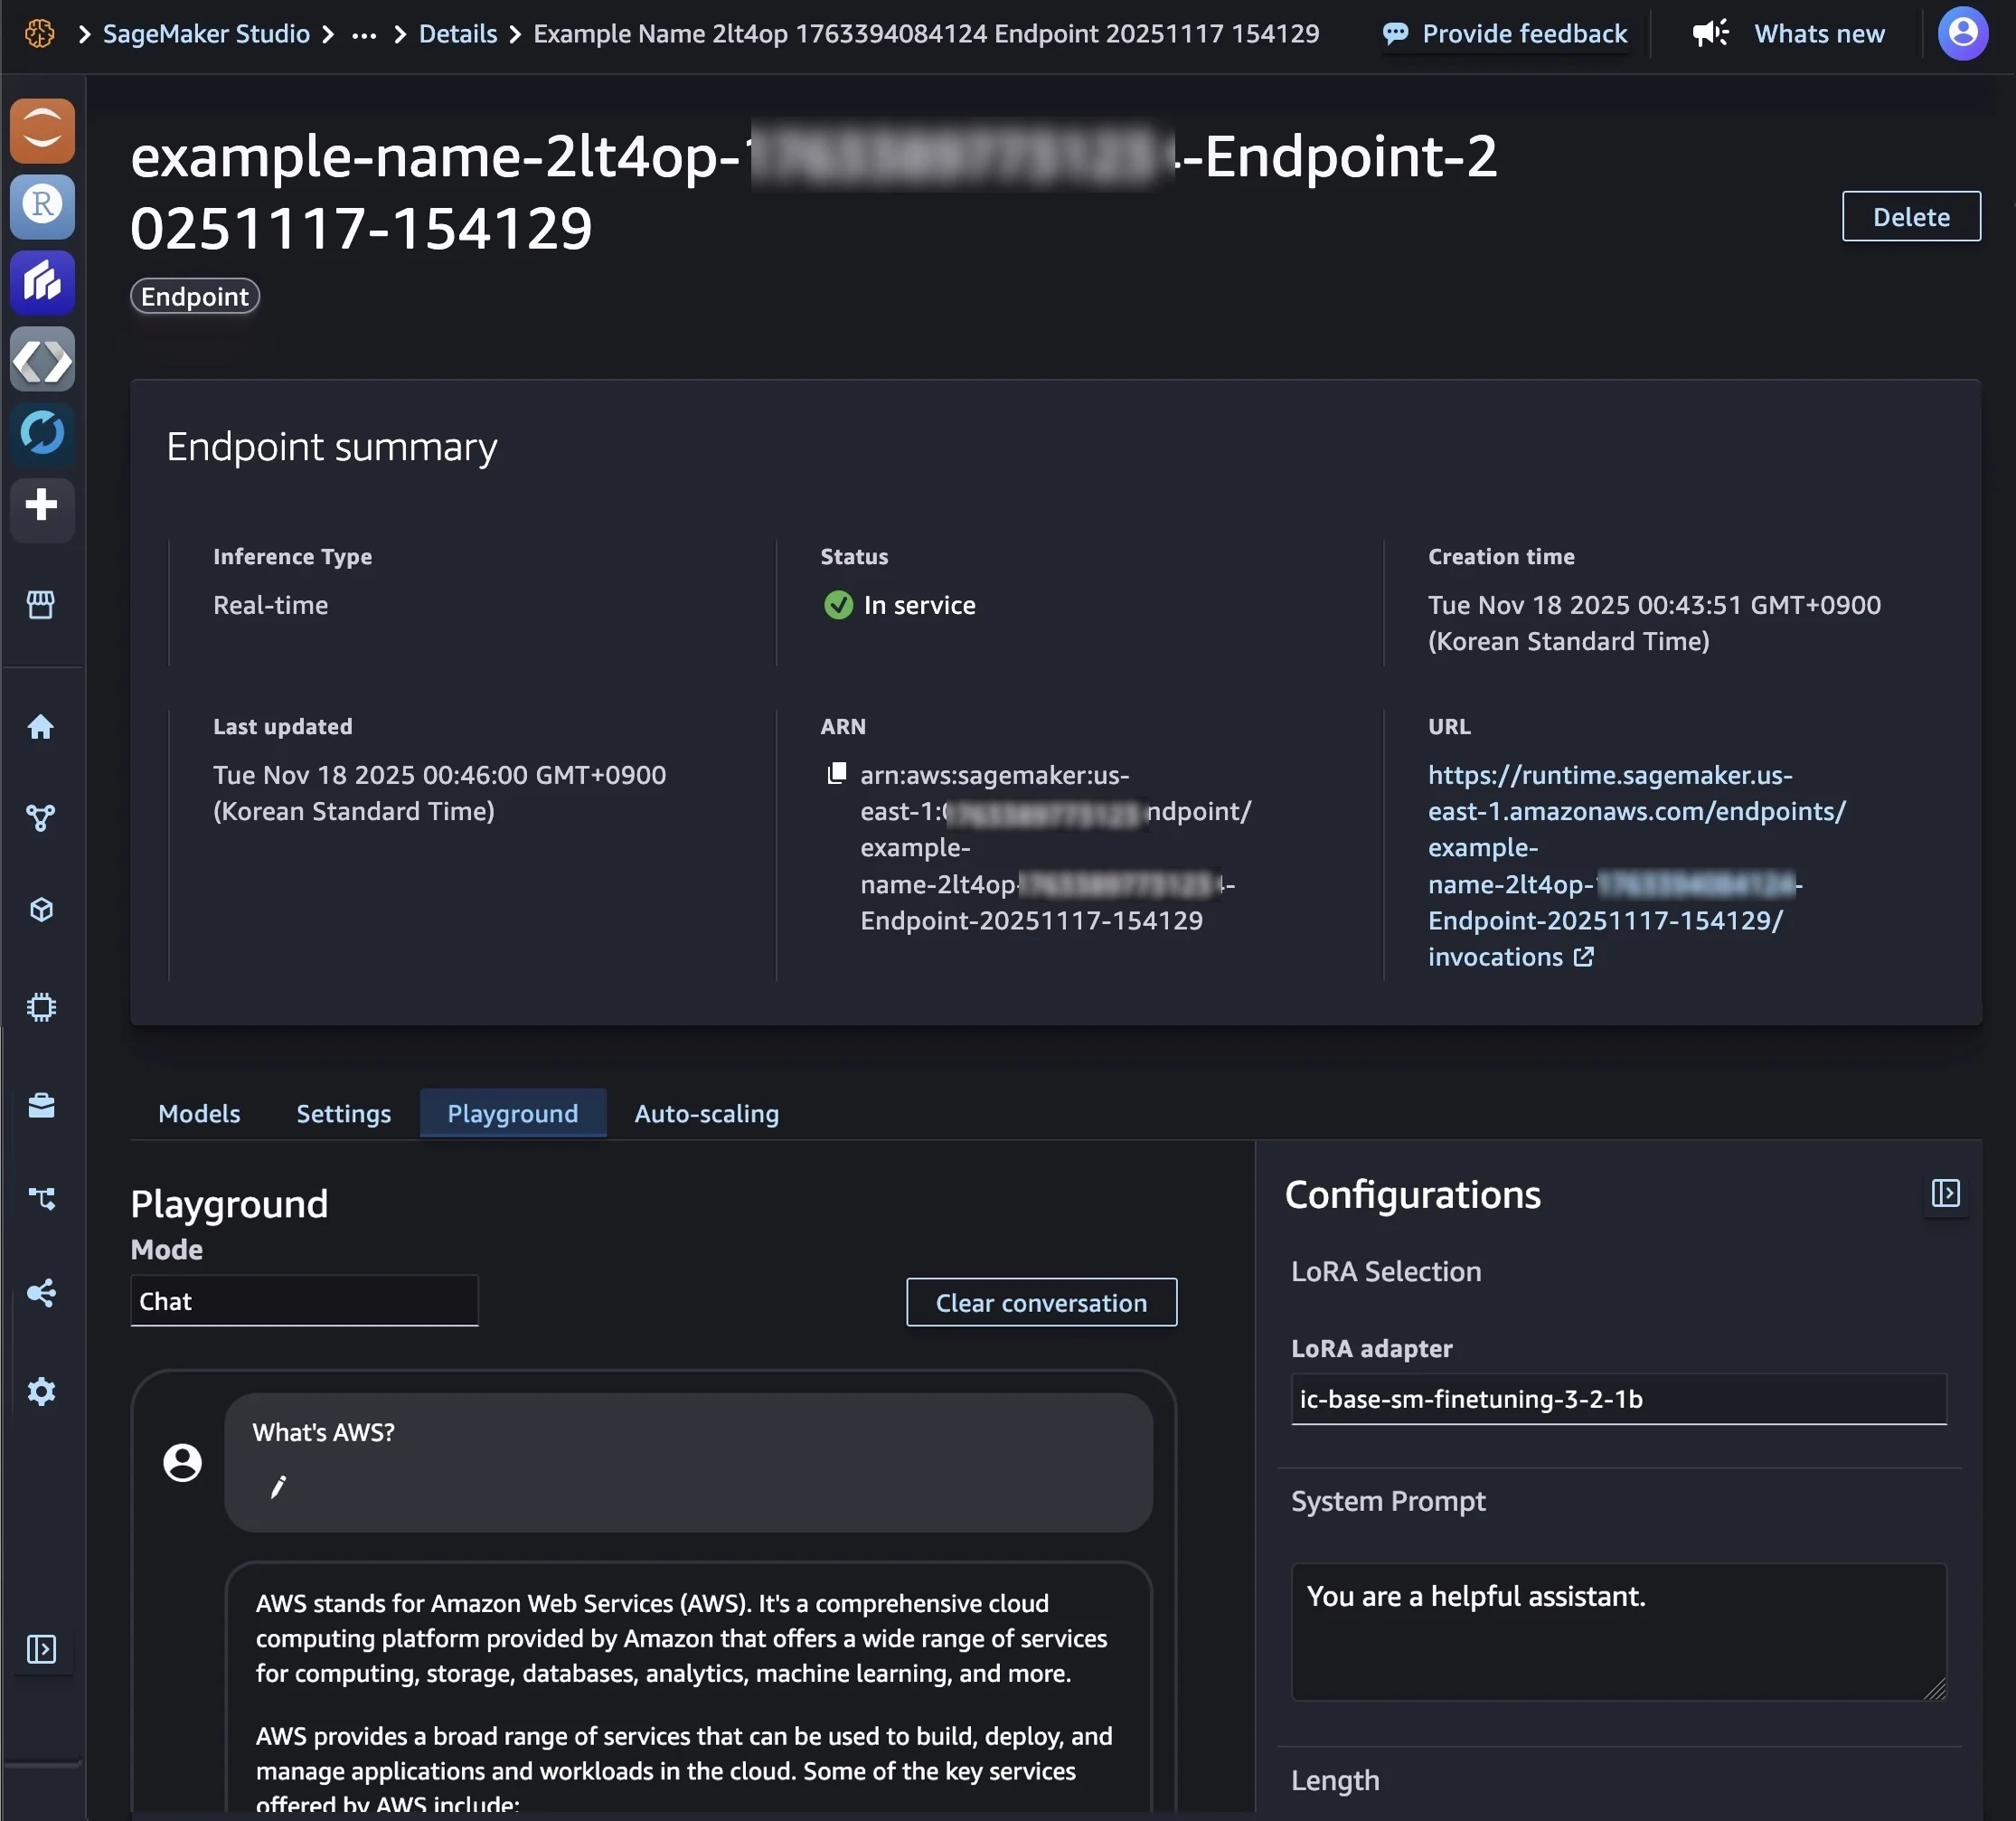Expand the left navigation sidebar
The image size is (2016, 1821).
coord(41,1649)
